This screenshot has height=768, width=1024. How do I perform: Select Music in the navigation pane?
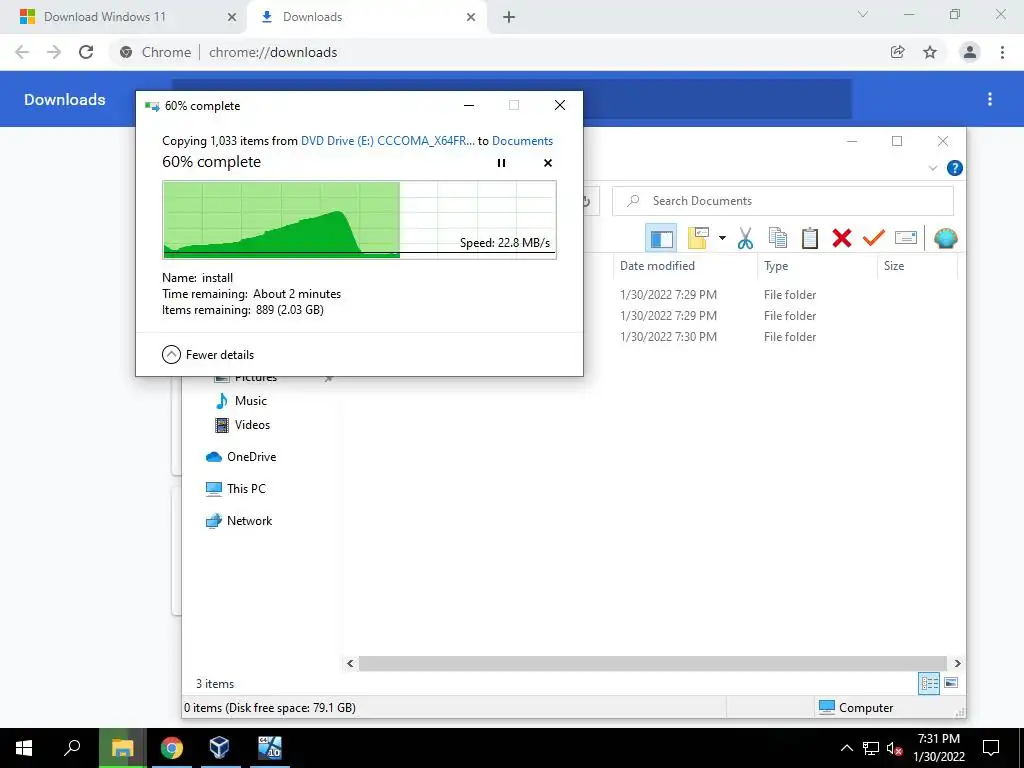point(241,401)
